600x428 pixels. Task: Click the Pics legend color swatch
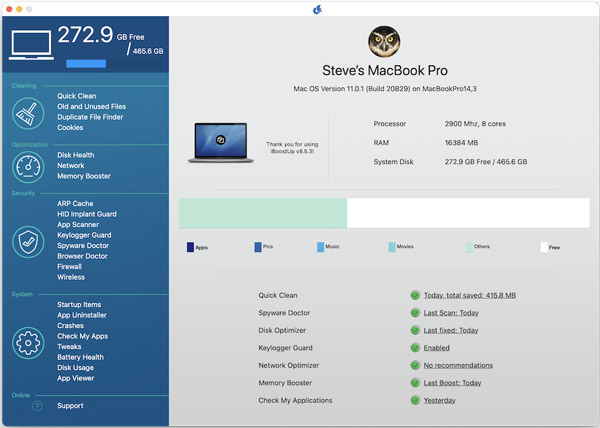tap(258, 247)
